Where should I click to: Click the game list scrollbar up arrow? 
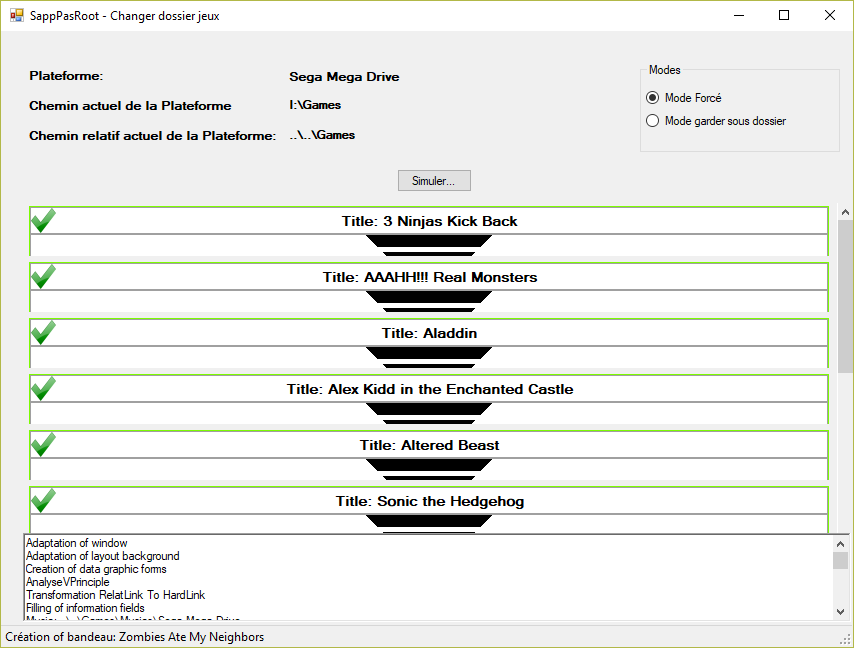point(845,213)
